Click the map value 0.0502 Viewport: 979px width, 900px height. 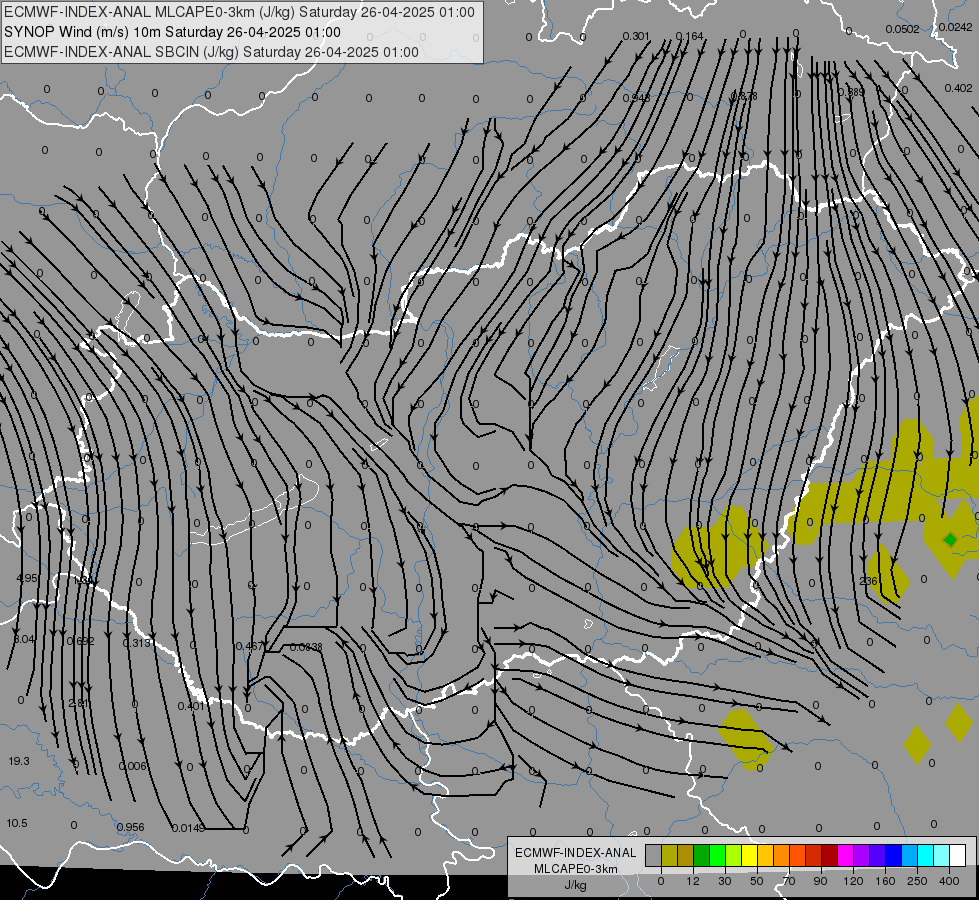click(x=902, y=29)
